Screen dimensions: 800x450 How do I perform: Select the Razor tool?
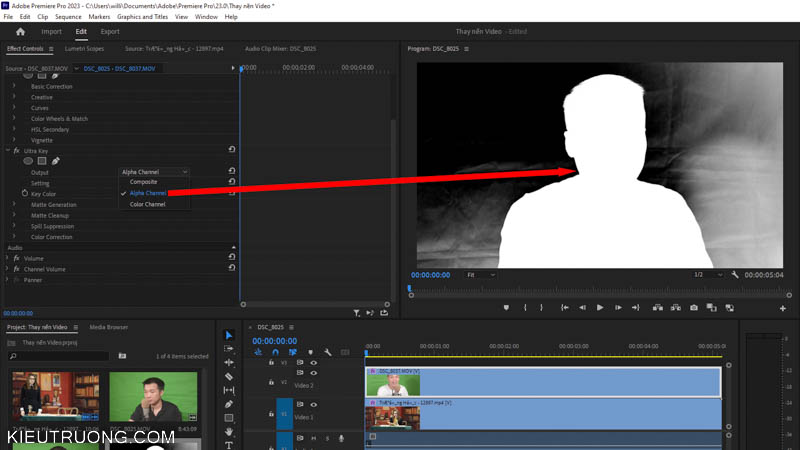click(x=229, y=377)
